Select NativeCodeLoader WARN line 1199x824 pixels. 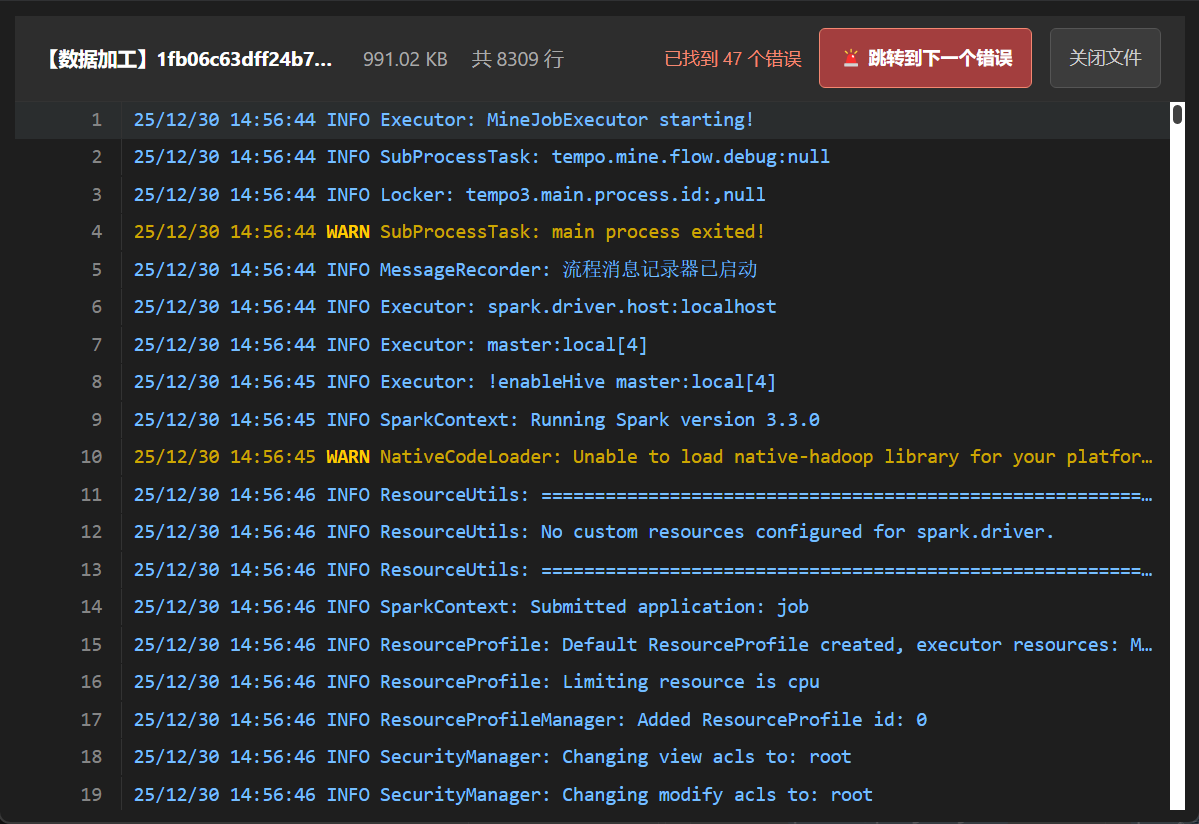pyautogui.click(x=592, y=457)
